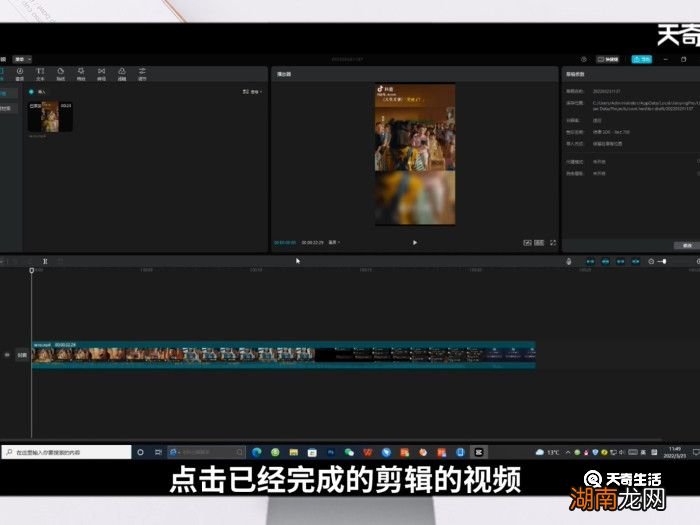700x525 pixels.
Task: Click the Windows taskbar search field
Action: 67,452
